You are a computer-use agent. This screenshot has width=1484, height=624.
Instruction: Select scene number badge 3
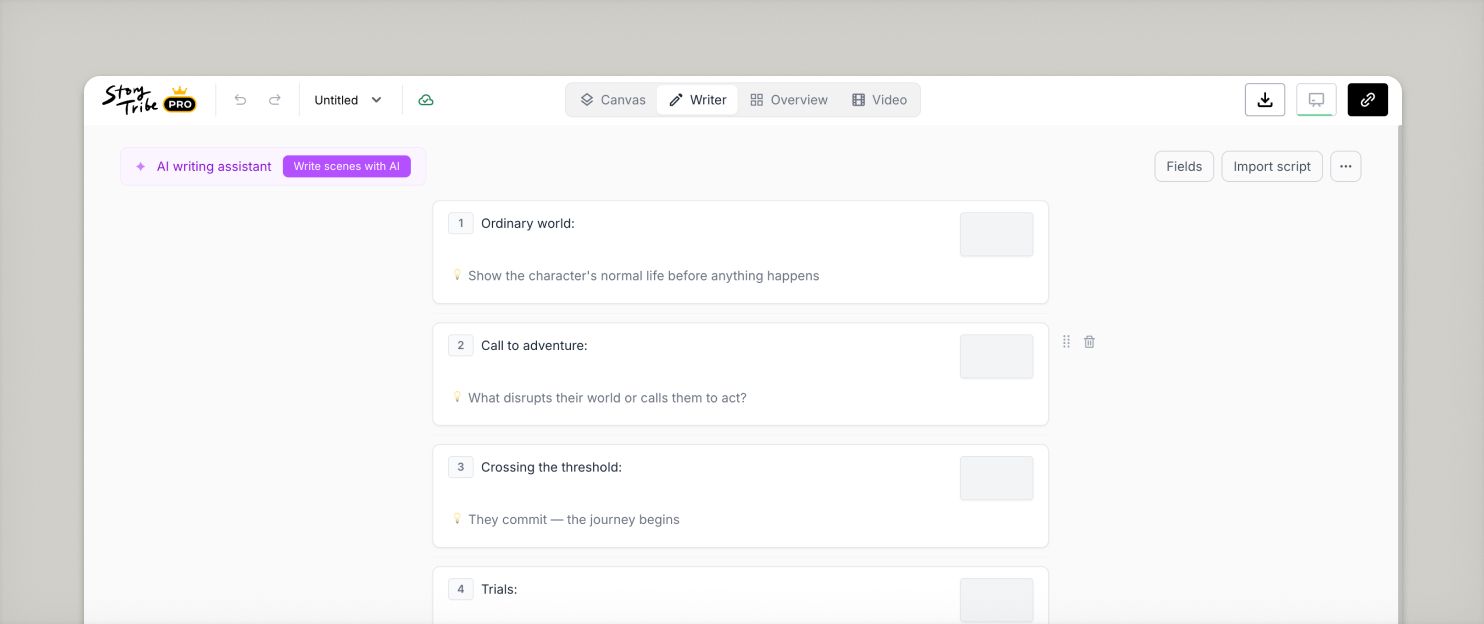[461, 467]
